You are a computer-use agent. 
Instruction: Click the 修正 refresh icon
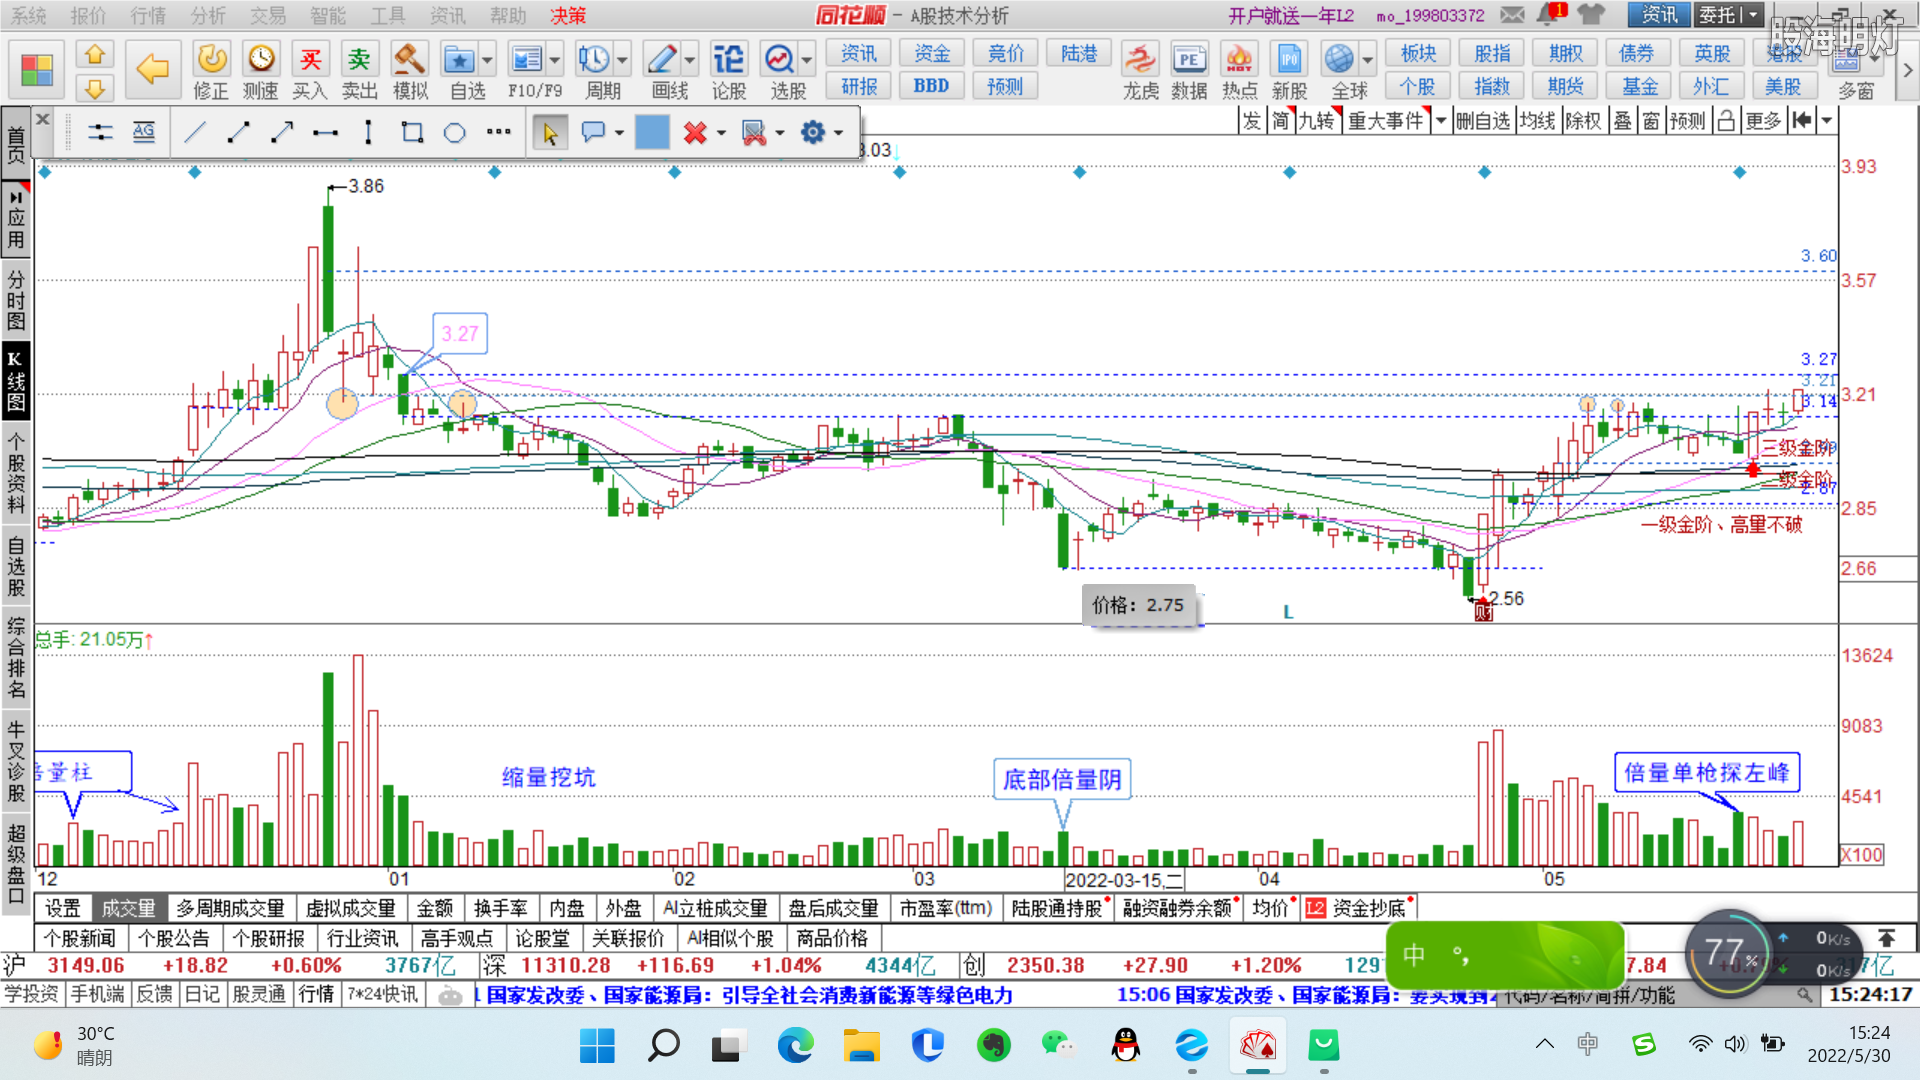point(211,59)
